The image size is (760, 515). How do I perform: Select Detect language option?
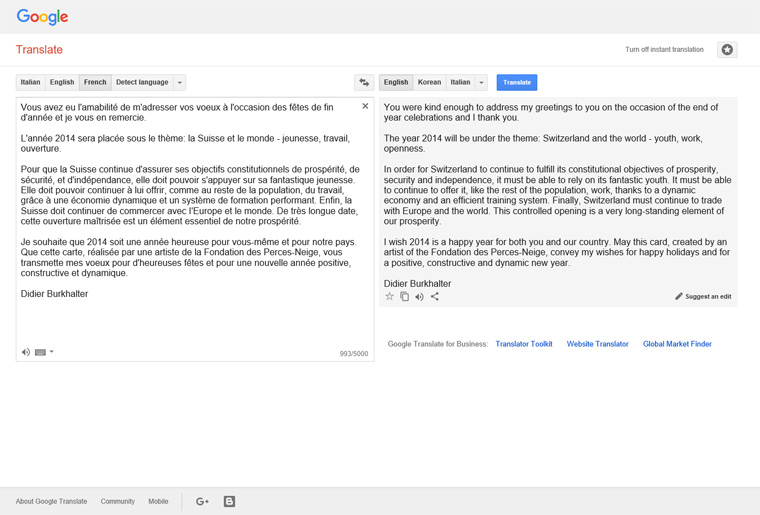click(142, 82)
